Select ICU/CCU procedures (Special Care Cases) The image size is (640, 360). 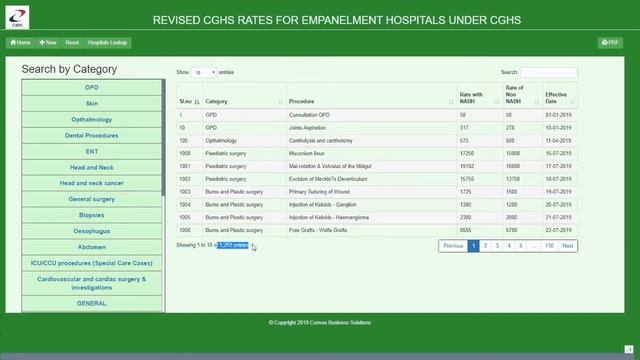coord(91,263)
